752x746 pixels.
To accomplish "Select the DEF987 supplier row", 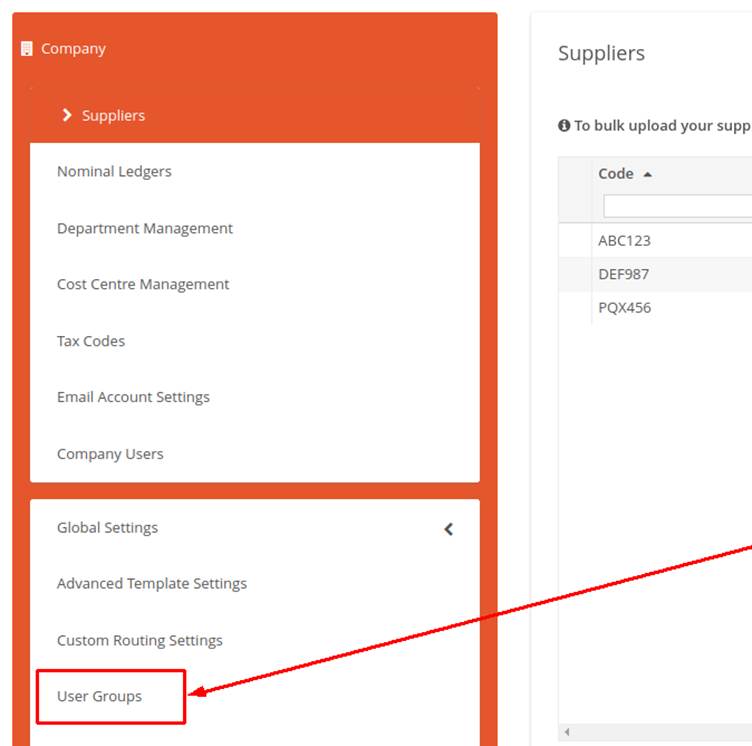I will [625, 274].
